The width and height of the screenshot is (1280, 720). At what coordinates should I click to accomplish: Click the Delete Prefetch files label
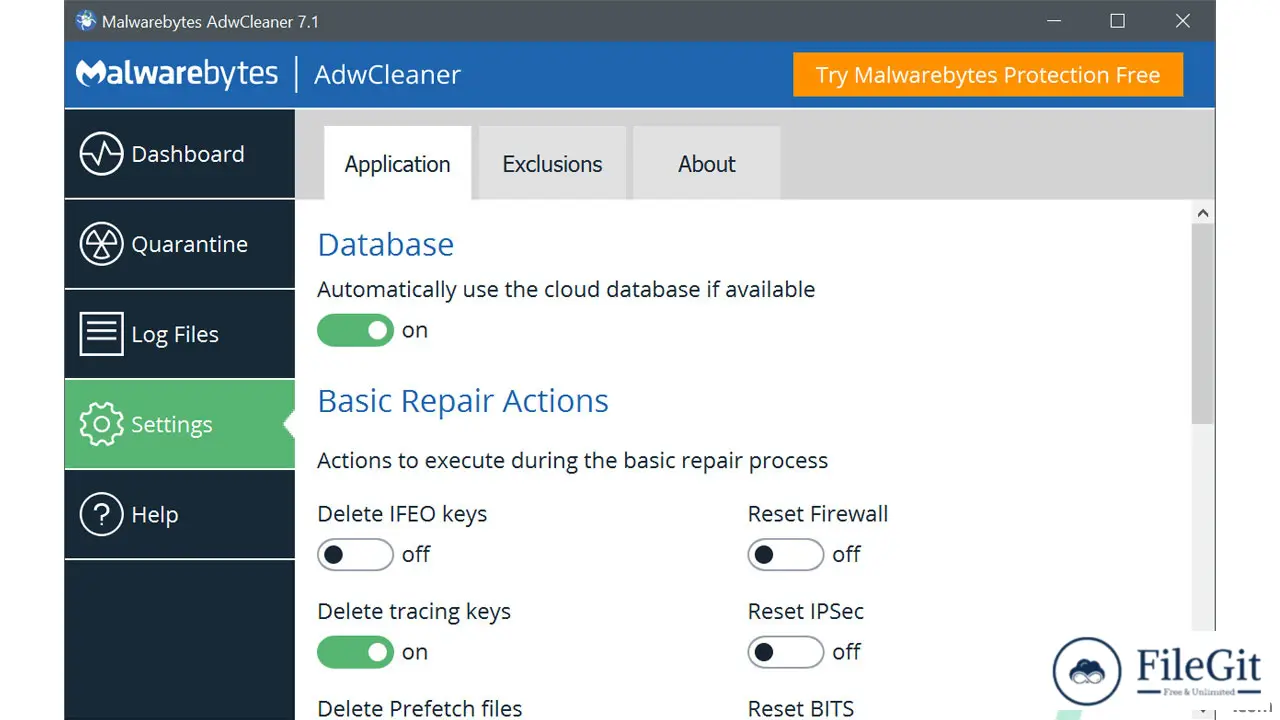[x=420, y=709]
